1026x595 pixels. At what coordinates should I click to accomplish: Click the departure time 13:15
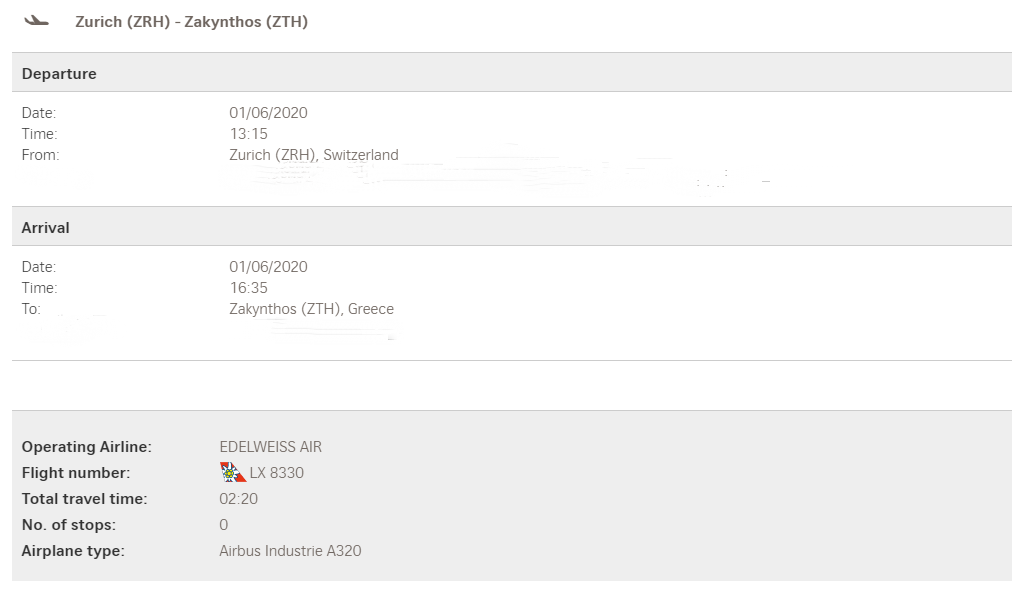pyautogui.click(x=248, y=134)
